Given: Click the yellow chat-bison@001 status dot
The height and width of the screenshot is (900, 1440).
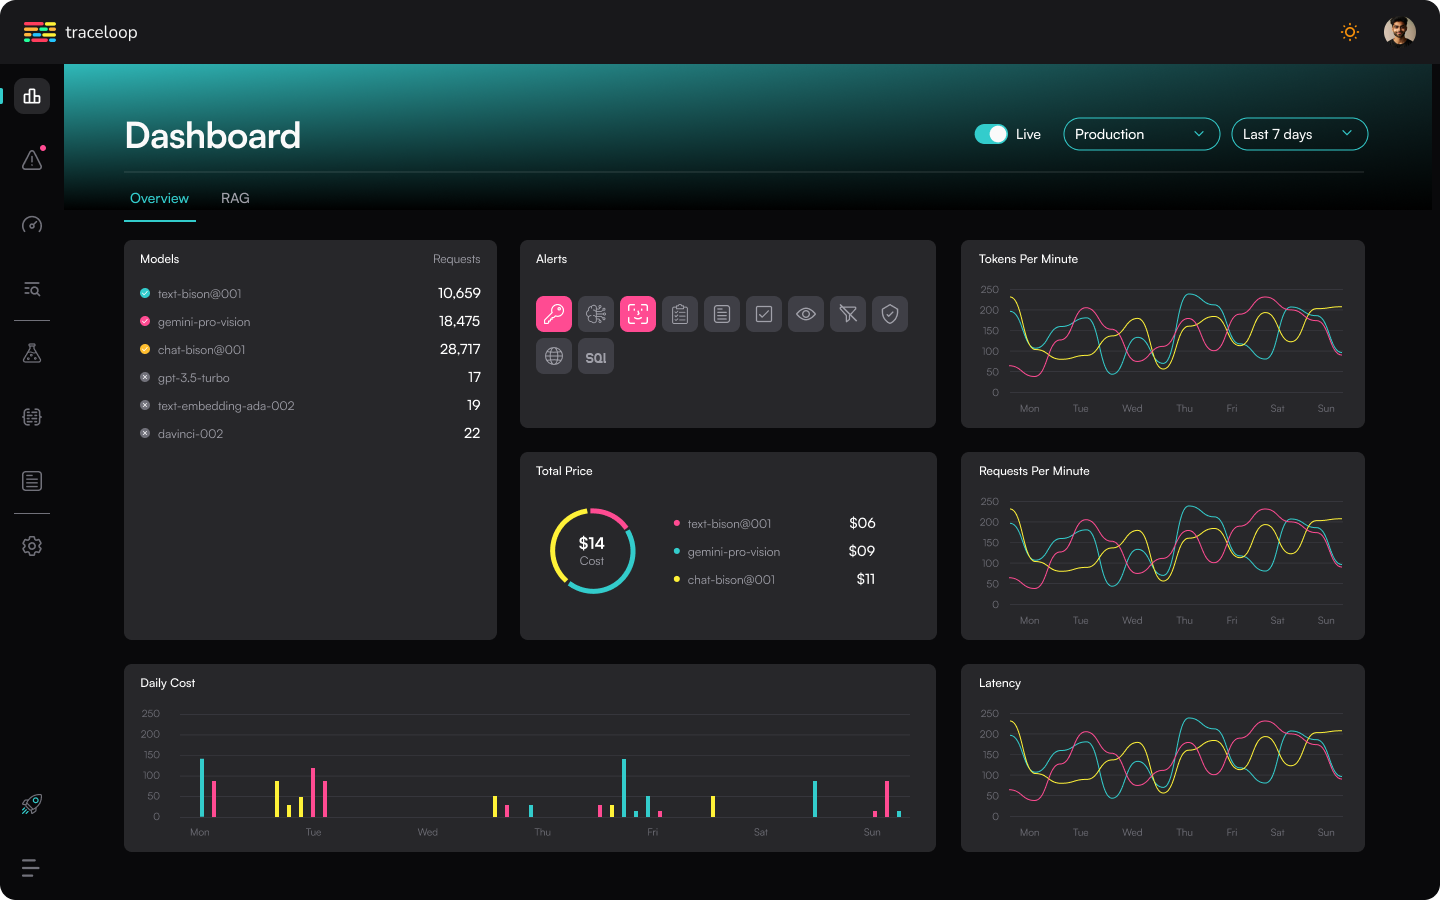Looking at the screenshot, I should [145, 349].
